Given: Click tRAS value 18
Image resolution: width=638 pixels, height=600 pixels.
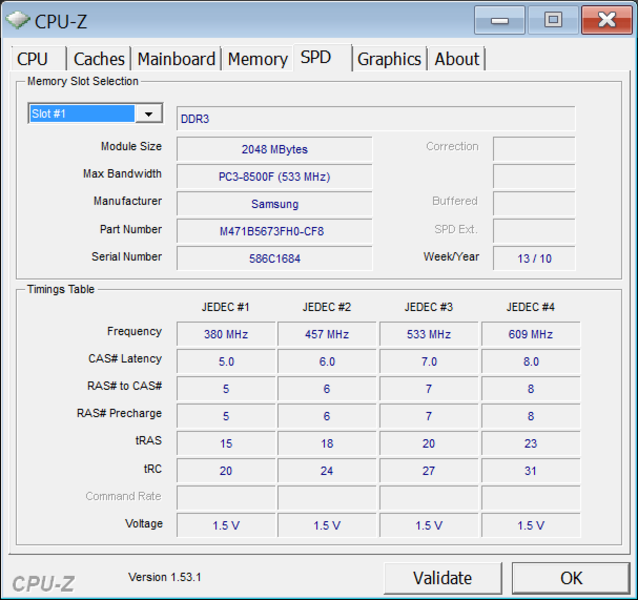Looking at the screenshot, I should pyautogui.click(x=327, y=443).
